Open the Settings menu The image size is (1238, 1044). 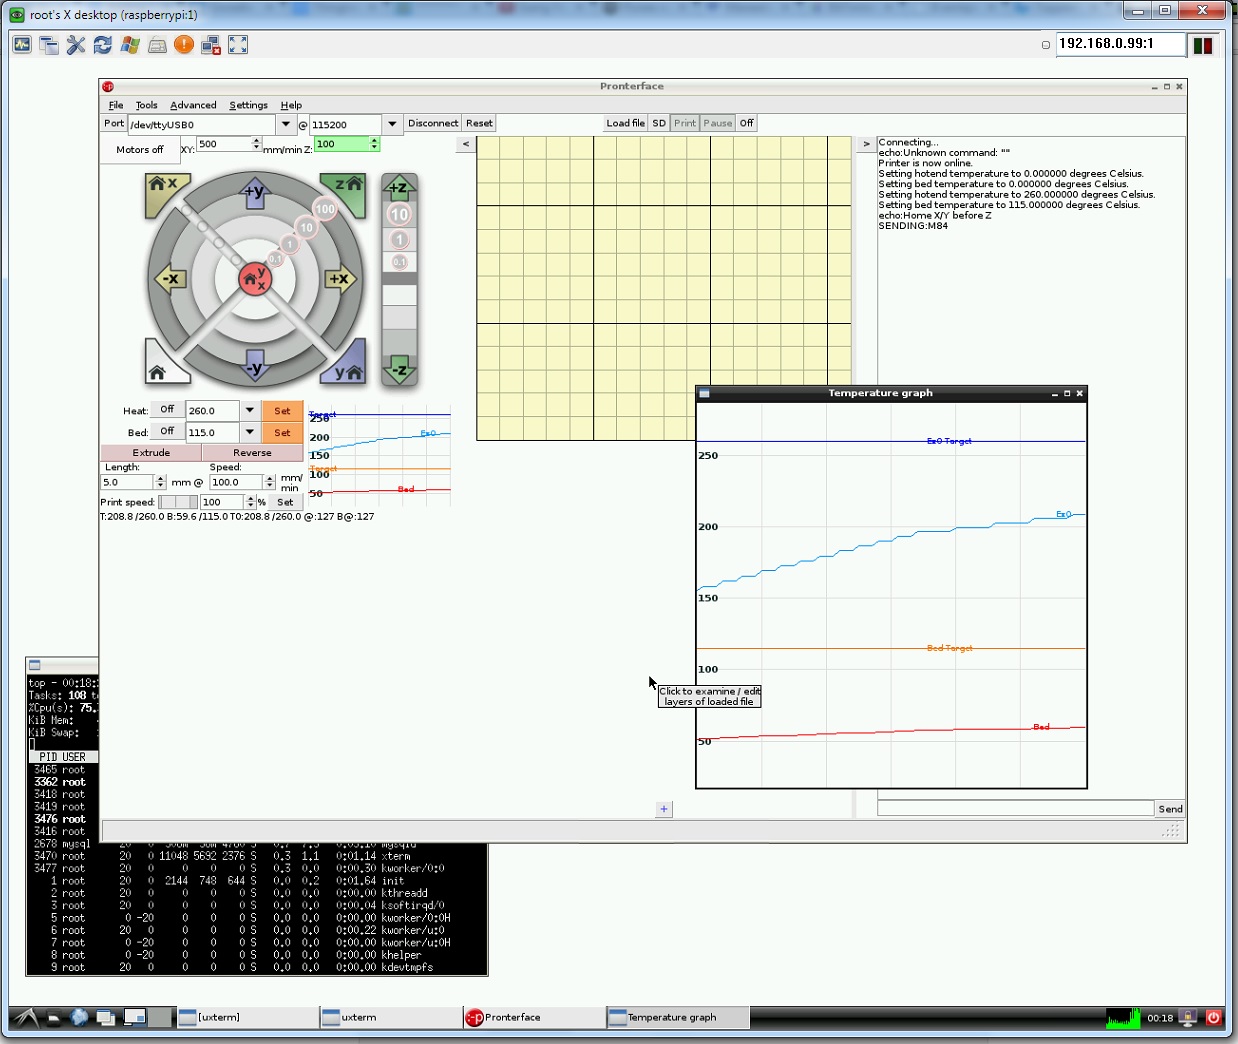(x=248, y=105)
